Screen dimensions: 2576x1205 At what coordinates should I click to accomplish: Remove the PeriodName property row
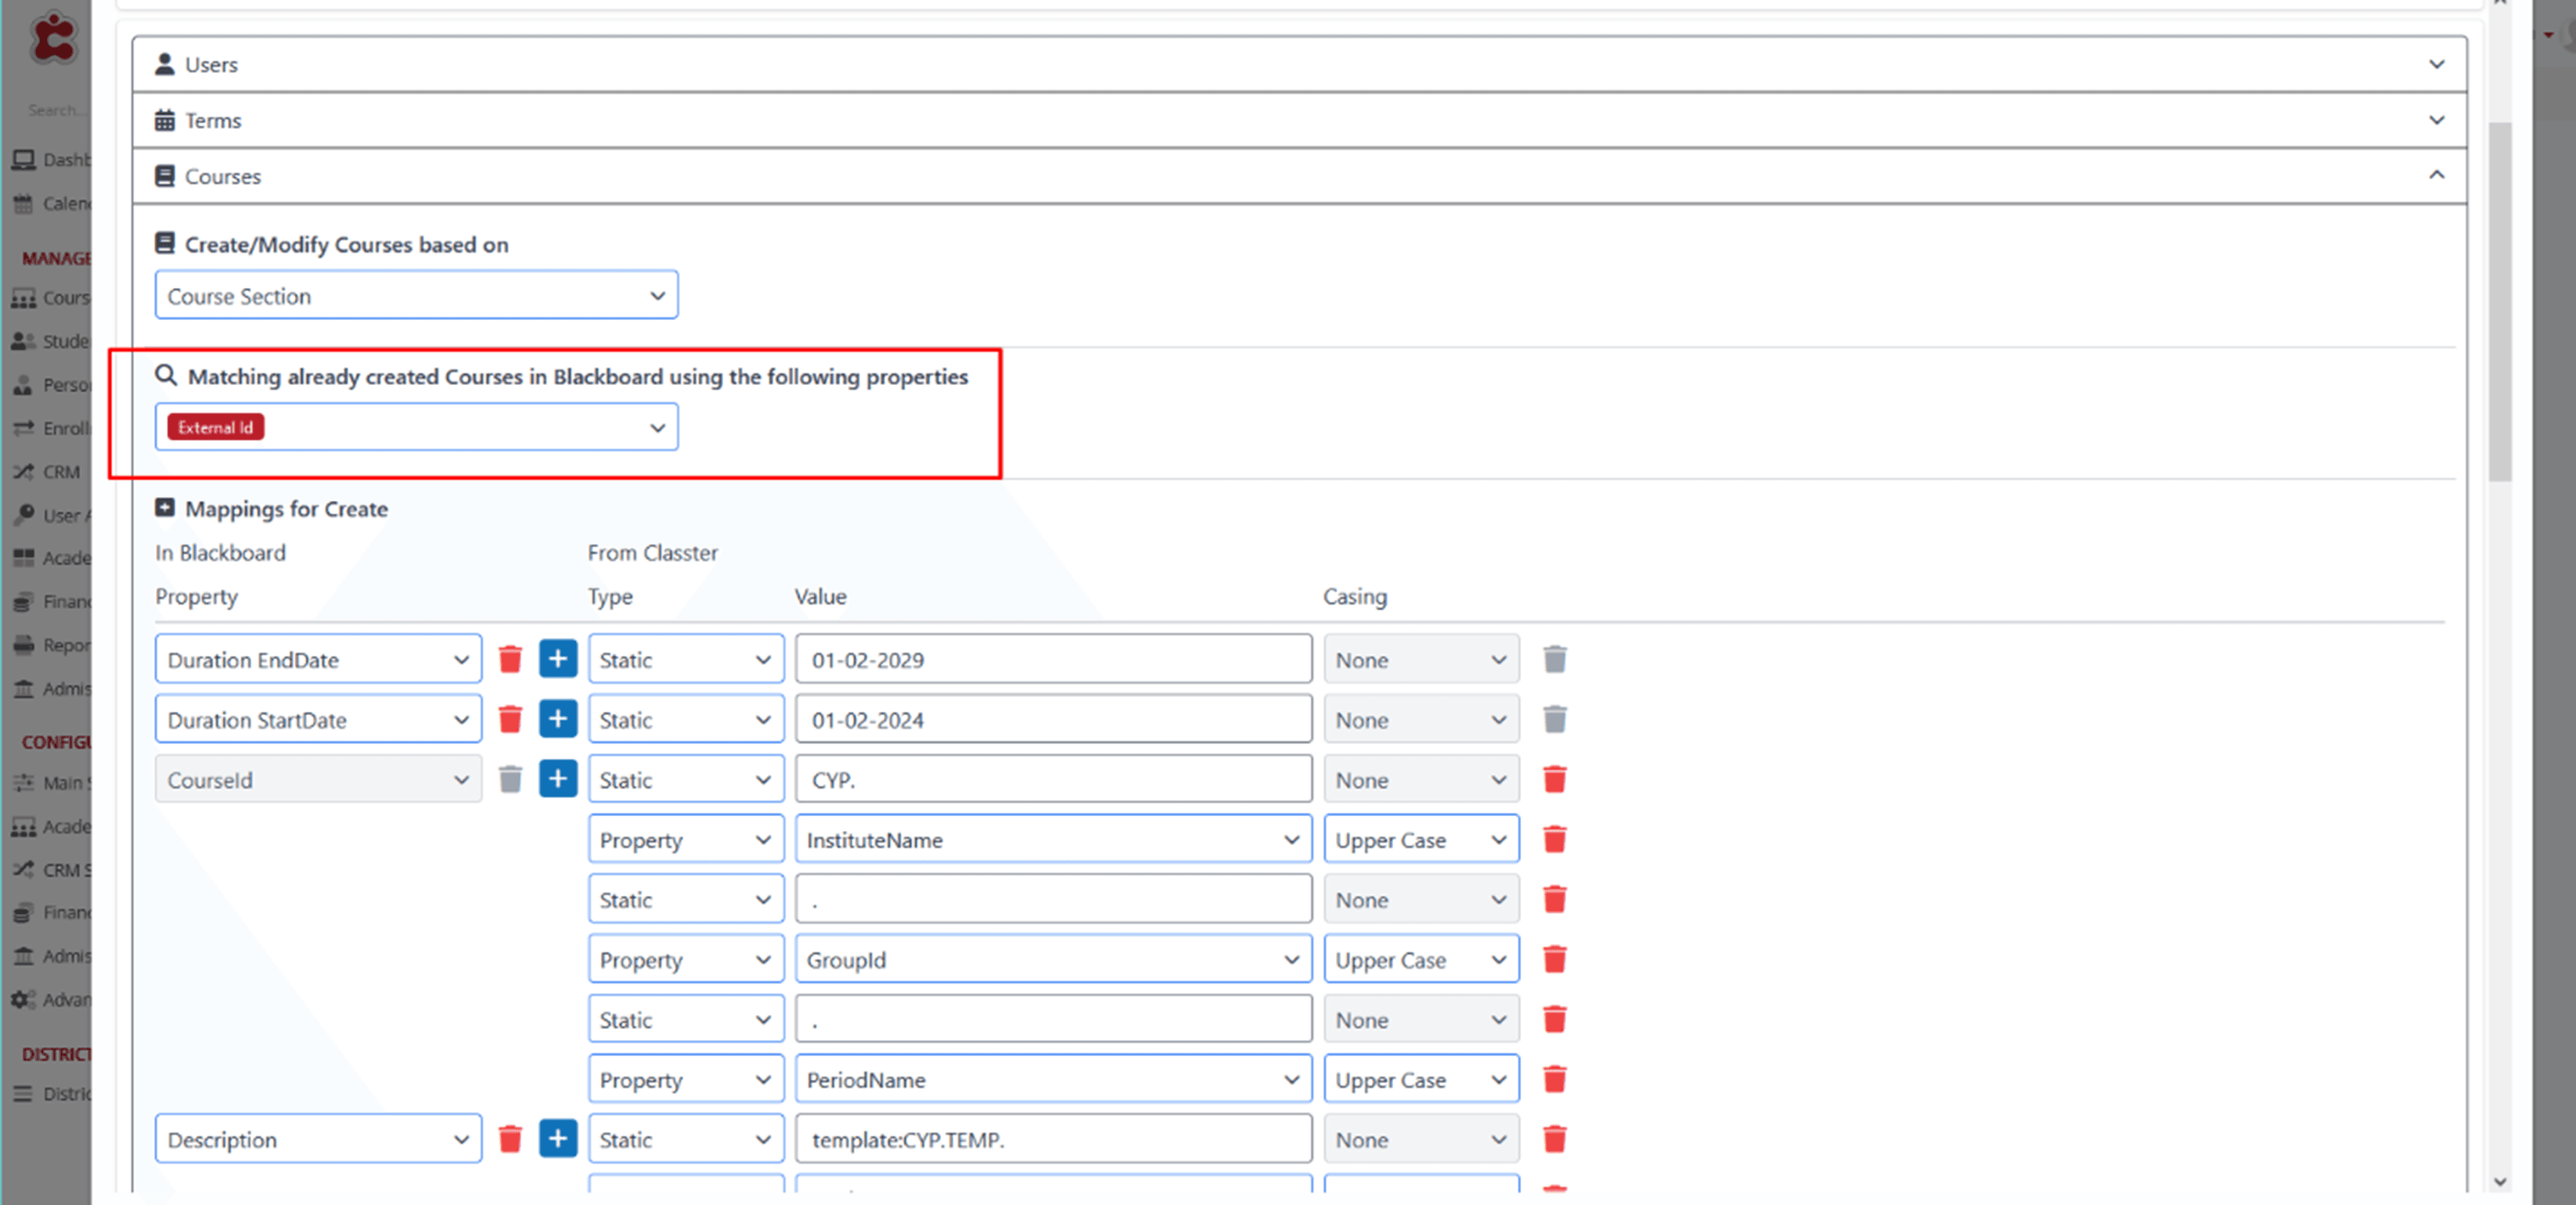pyautogui.click(x=1554, y=1079)
